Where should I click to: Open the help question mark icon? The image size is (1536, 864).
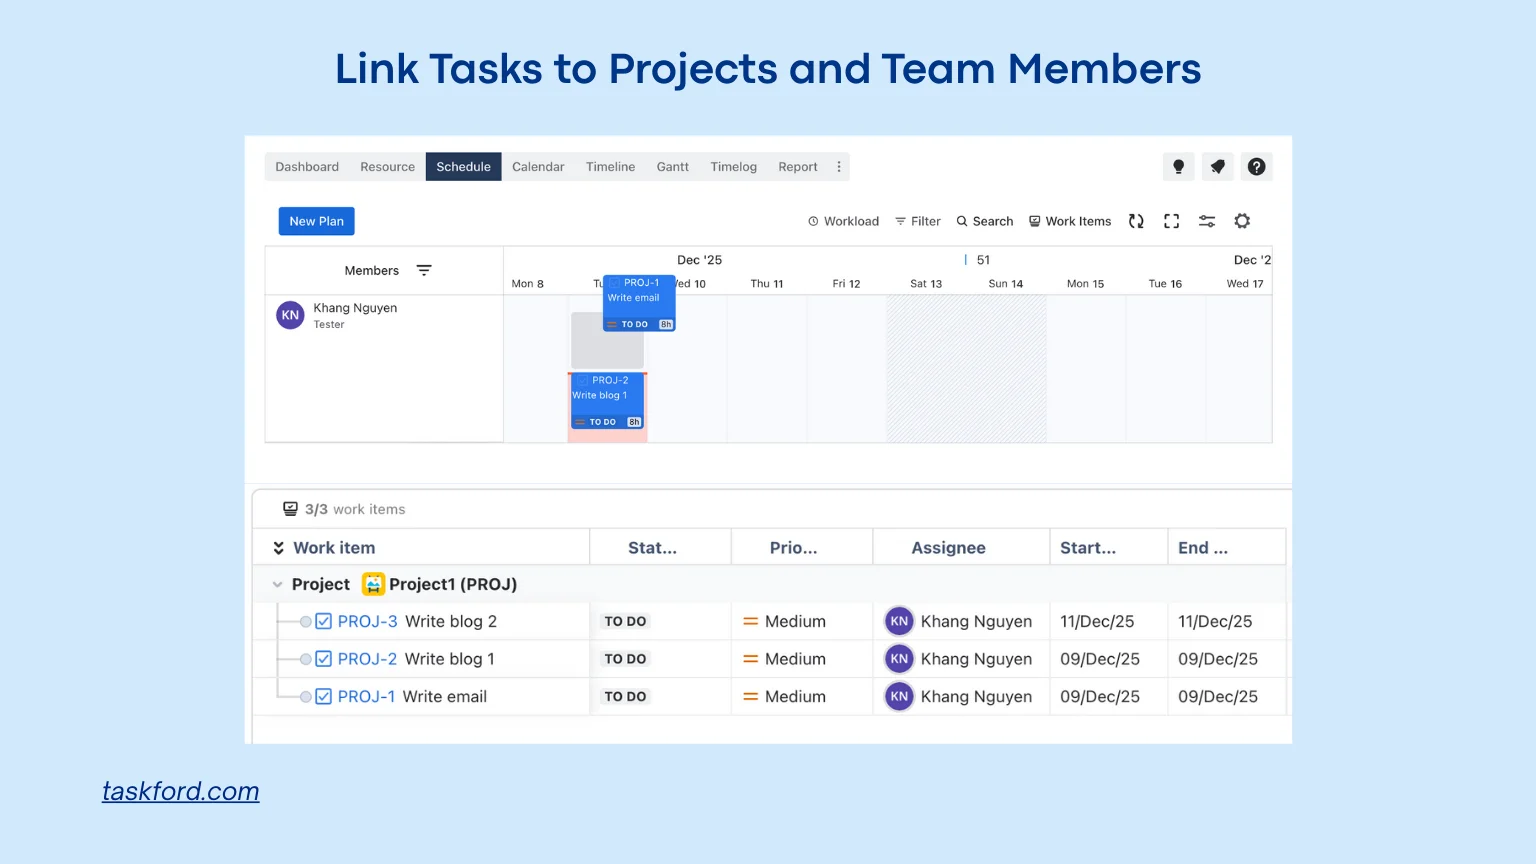coord(1256,167)
